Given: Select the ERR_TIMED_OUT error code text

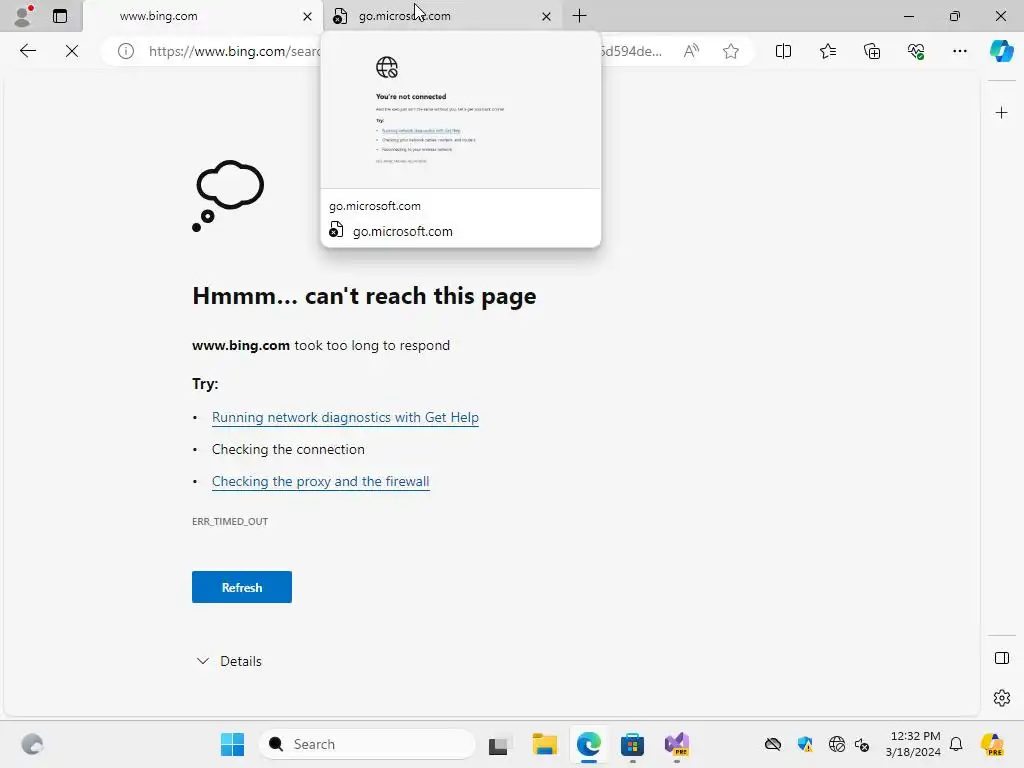Looking at the screenshot, I should click(230, 521).
